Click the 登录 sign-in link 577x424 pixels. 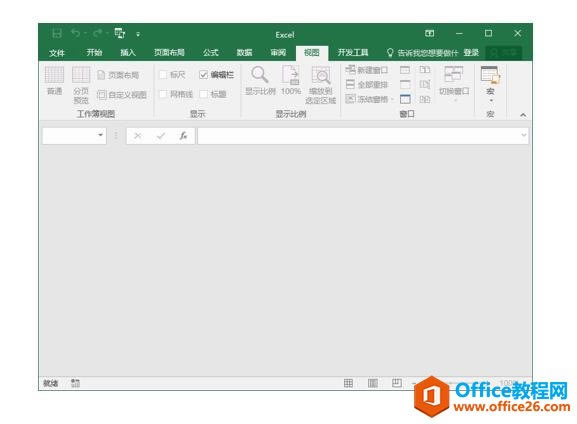471,53
